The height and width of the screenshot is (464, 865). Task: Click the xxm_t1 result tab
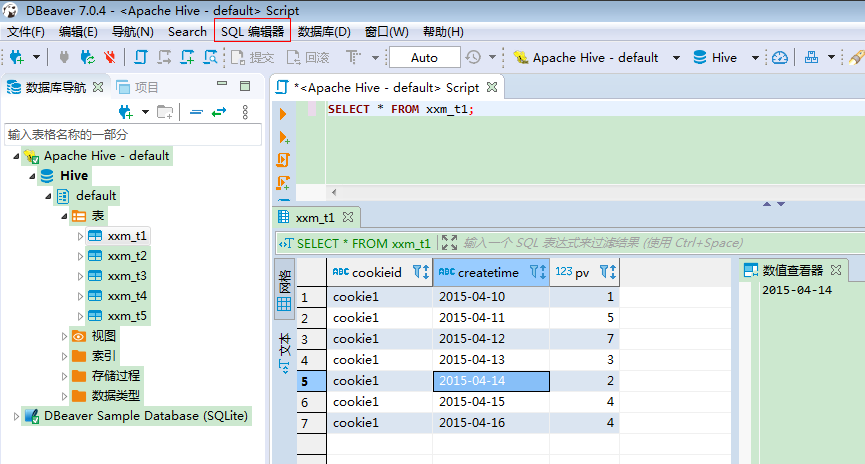pyautogui.click(x=315, y=218)
